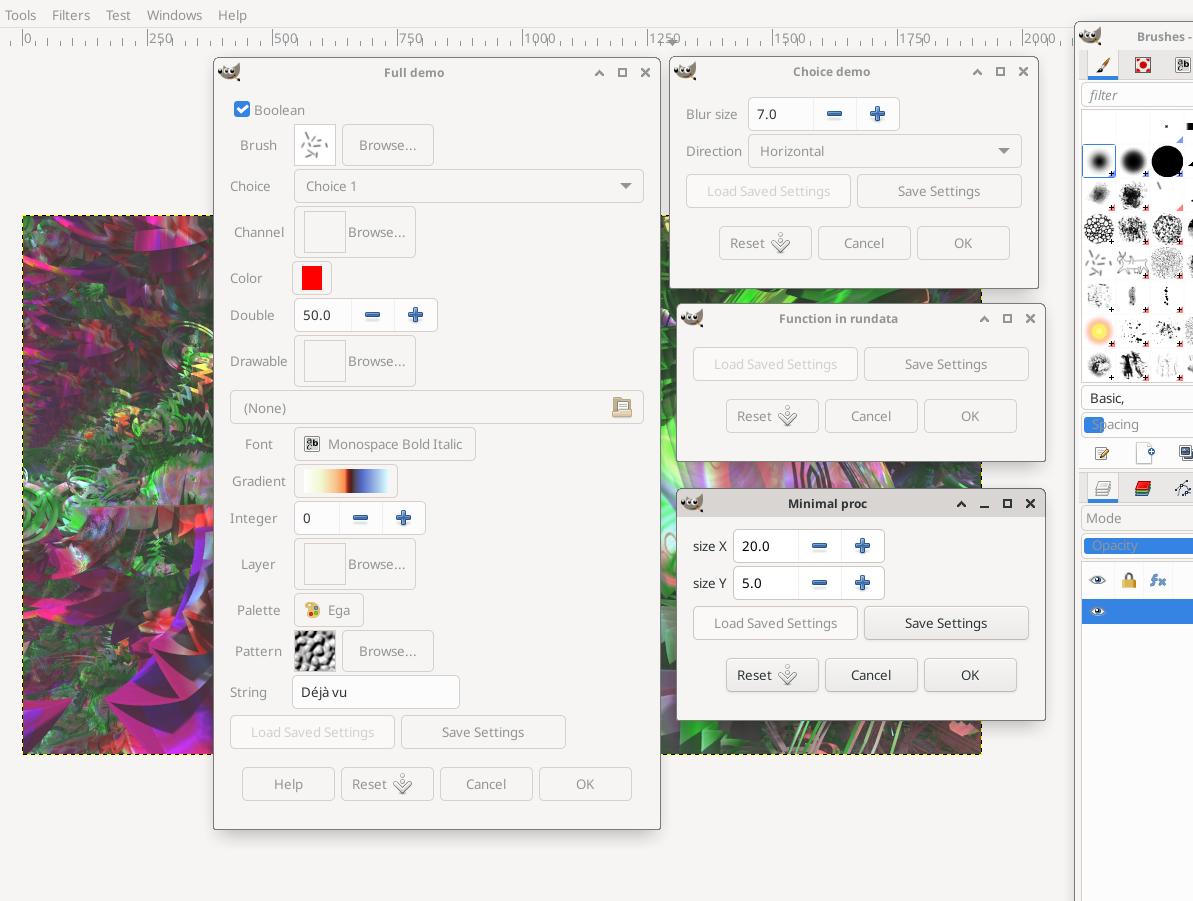Open the layer Mode dropdown

(1136, 518)
